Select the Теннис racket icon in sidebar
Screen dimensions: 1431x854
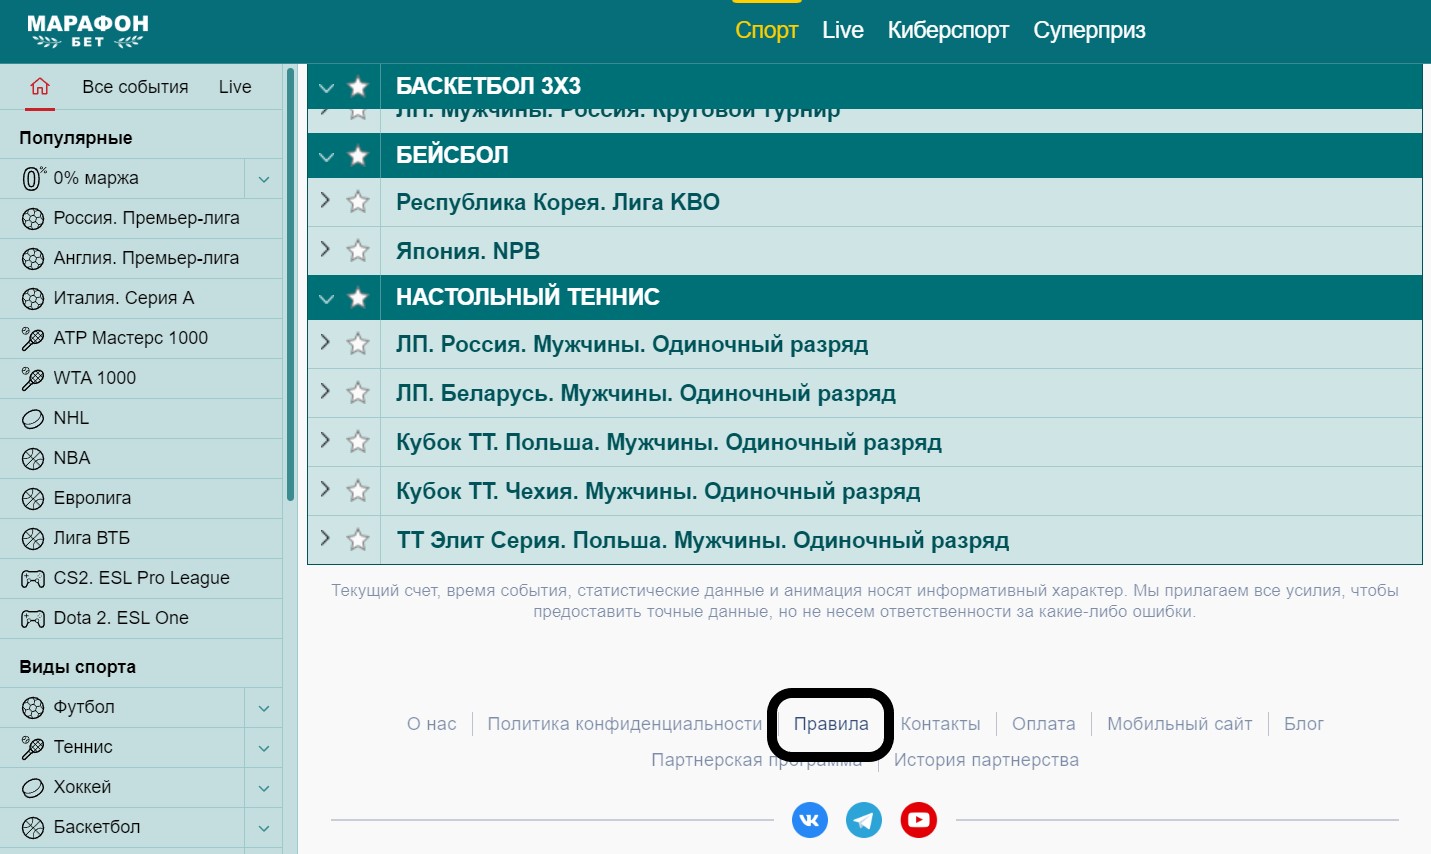(x=33, y=747)
